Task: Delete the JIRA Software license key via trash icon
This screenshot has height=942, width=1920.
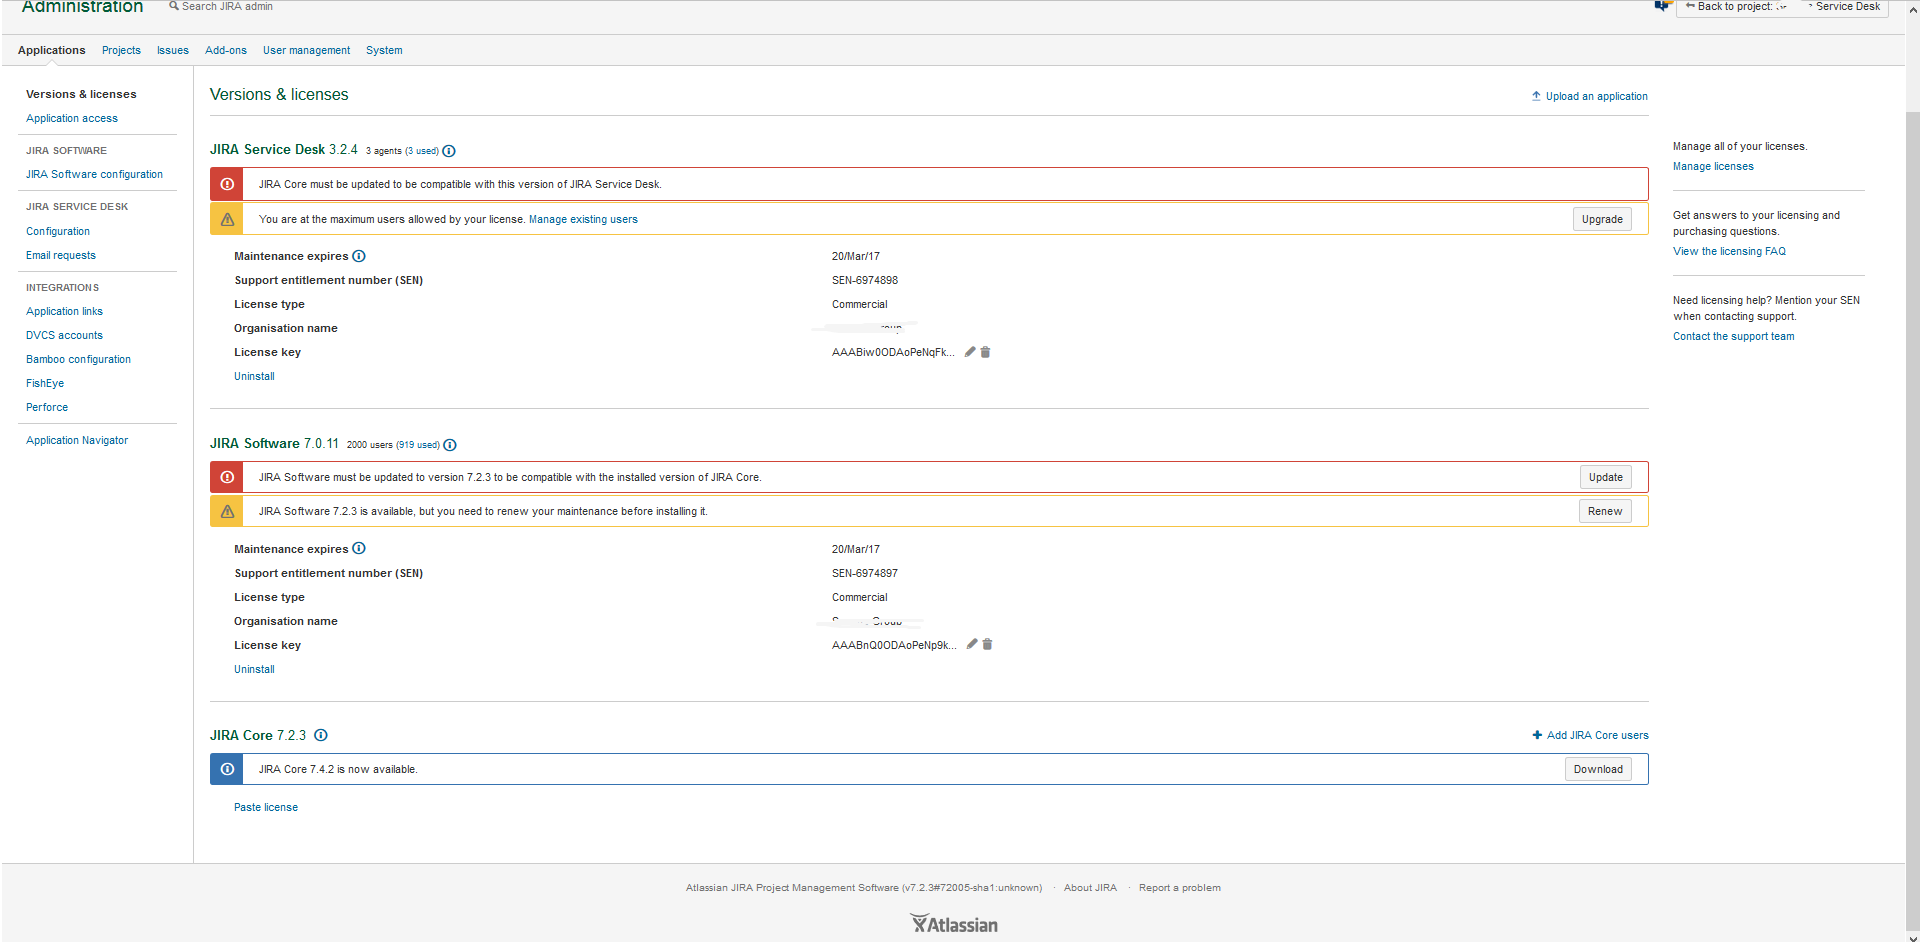Action: [987, 644]
